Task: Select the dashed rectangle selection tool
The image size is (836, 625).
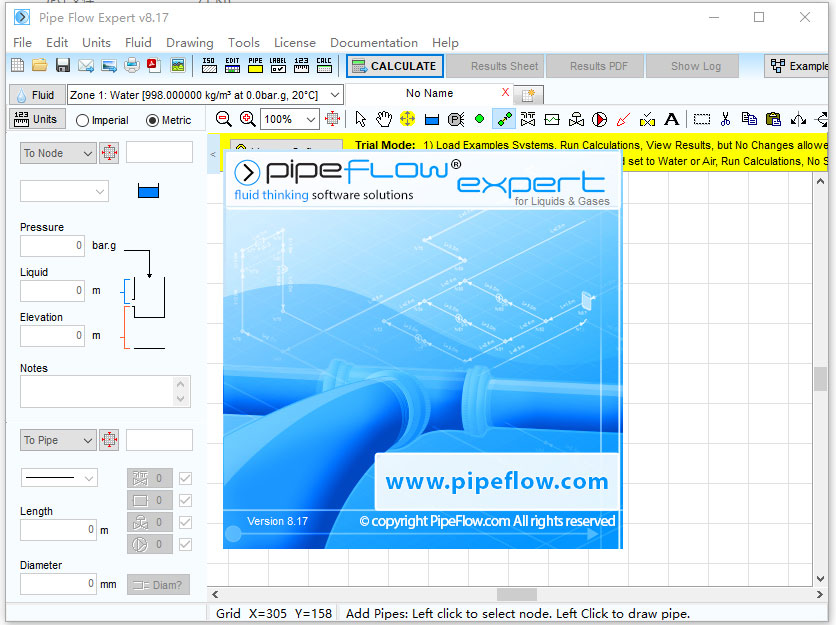Action: pyautogui.click(x=702, y=119)
